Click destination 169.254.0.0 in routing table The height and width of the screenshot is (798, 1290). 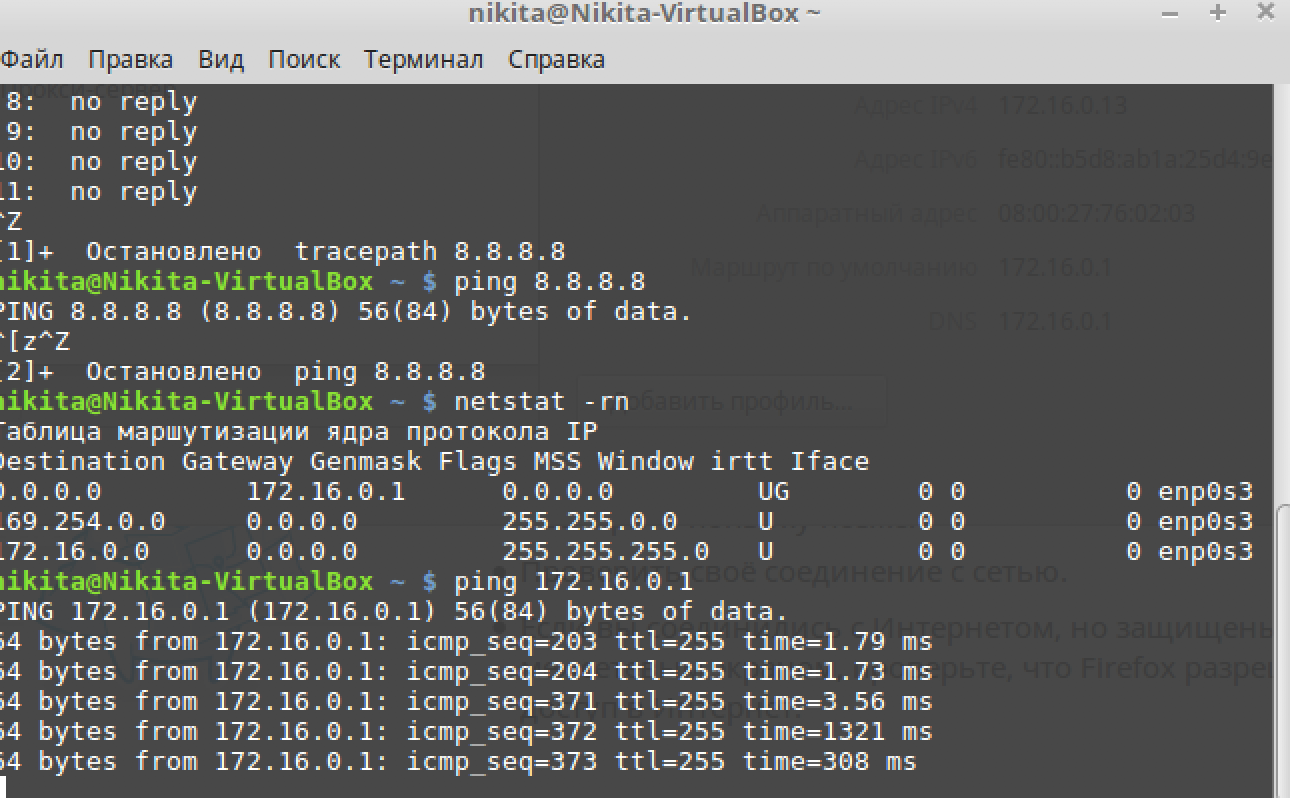(x=82, y=521)
